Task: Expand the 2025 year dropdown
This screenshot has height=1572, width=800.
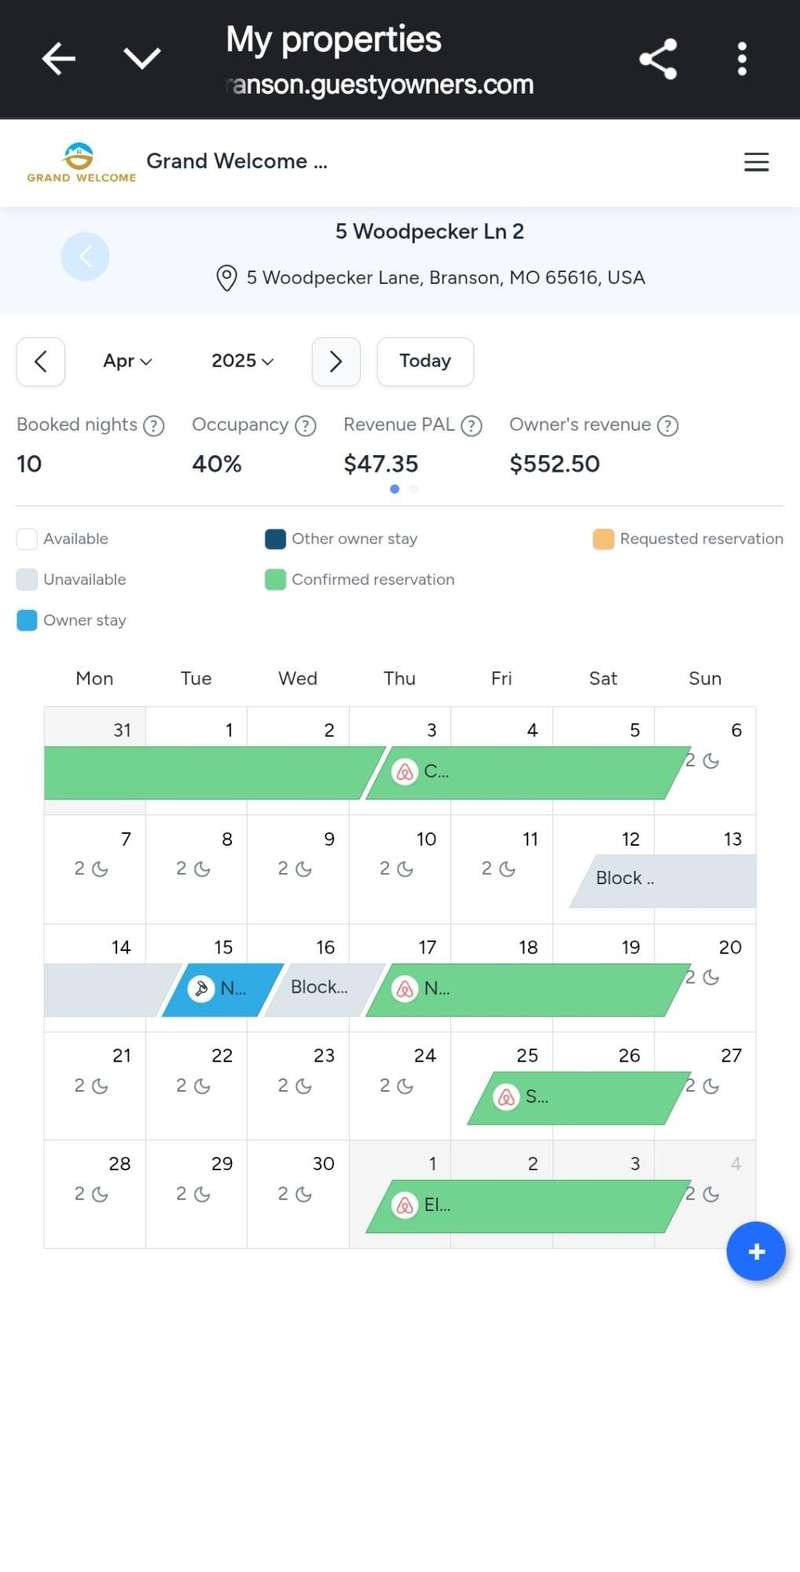Action: [242, 361]
